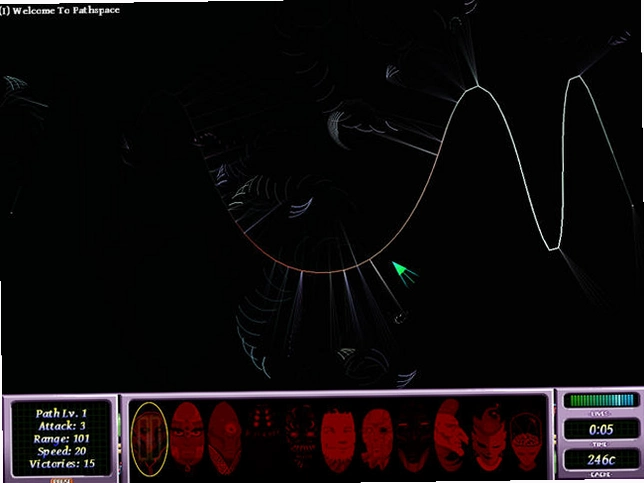
Task: Pick the veiled mask with two eyes
Action: pos(187,436)
